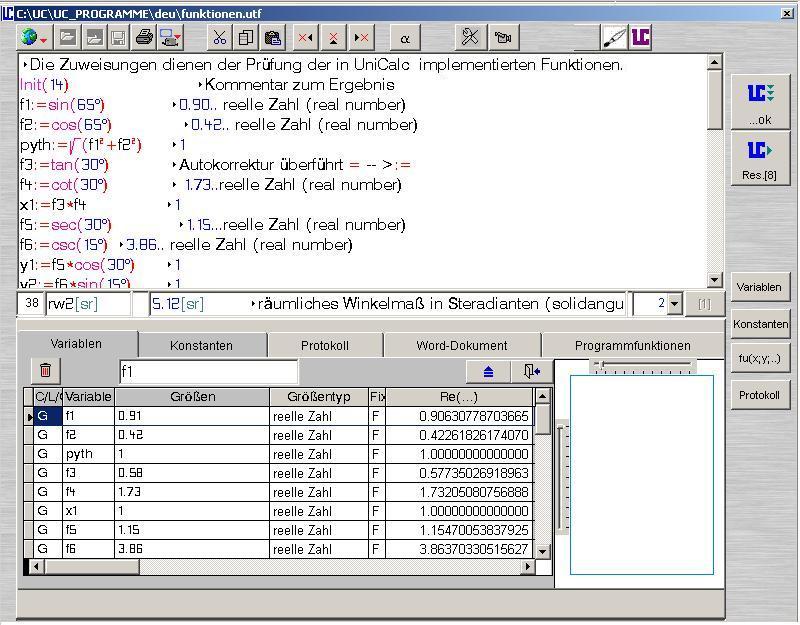Click the delete-left red X icon

[306, 37]
